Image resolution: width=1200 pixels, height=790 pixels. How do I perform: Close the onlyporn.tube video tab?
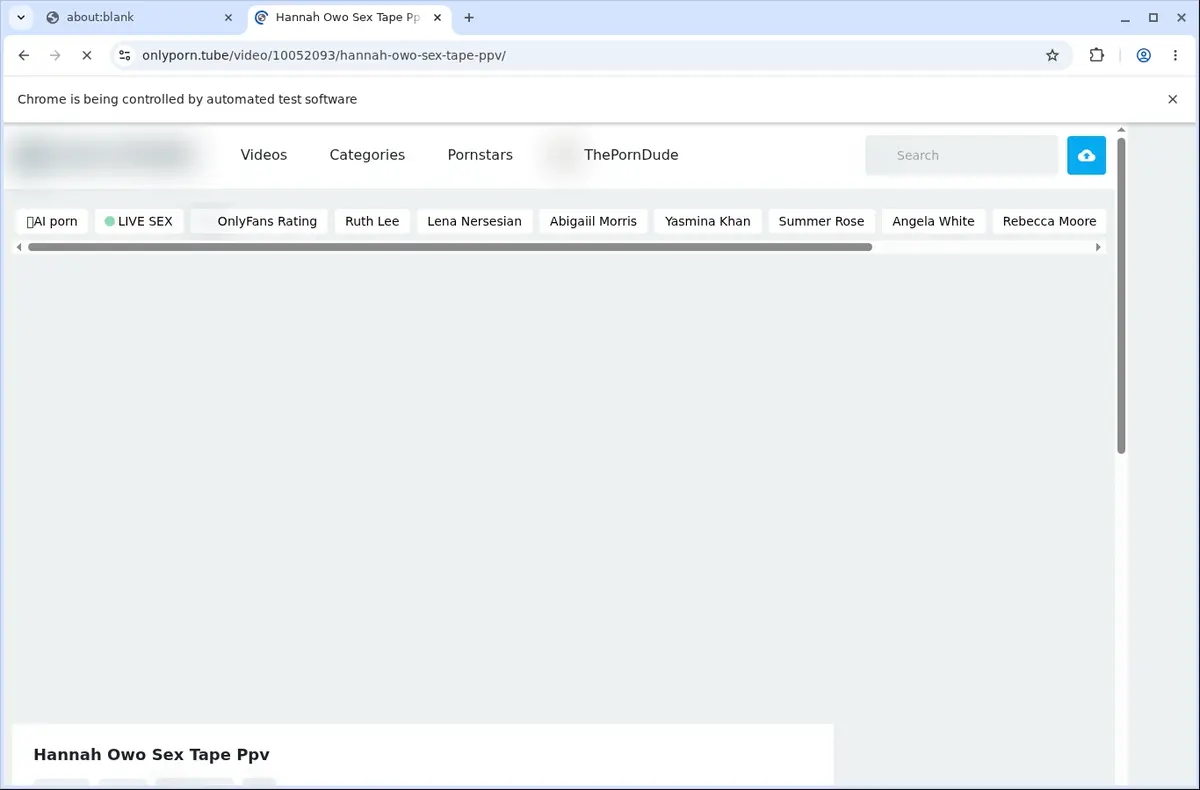point(437,17)
